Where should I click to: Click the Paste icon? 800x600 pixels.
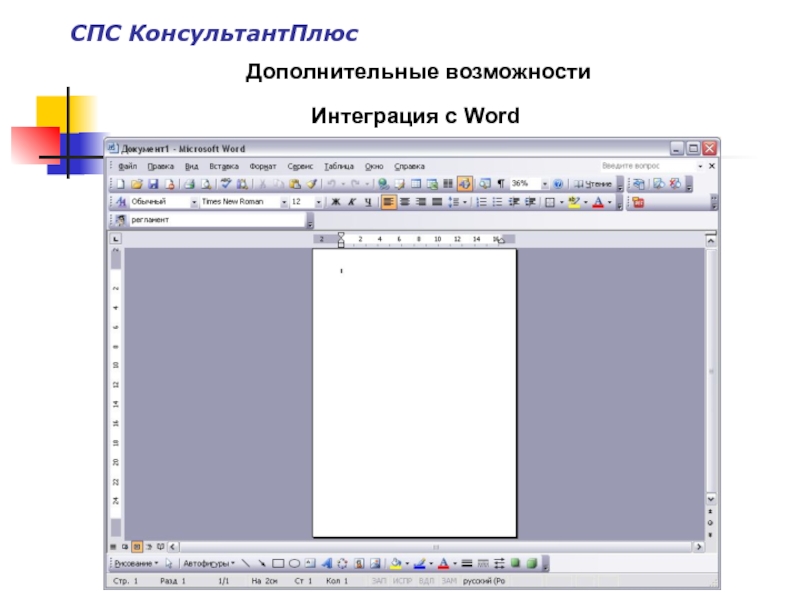[295, 184]
